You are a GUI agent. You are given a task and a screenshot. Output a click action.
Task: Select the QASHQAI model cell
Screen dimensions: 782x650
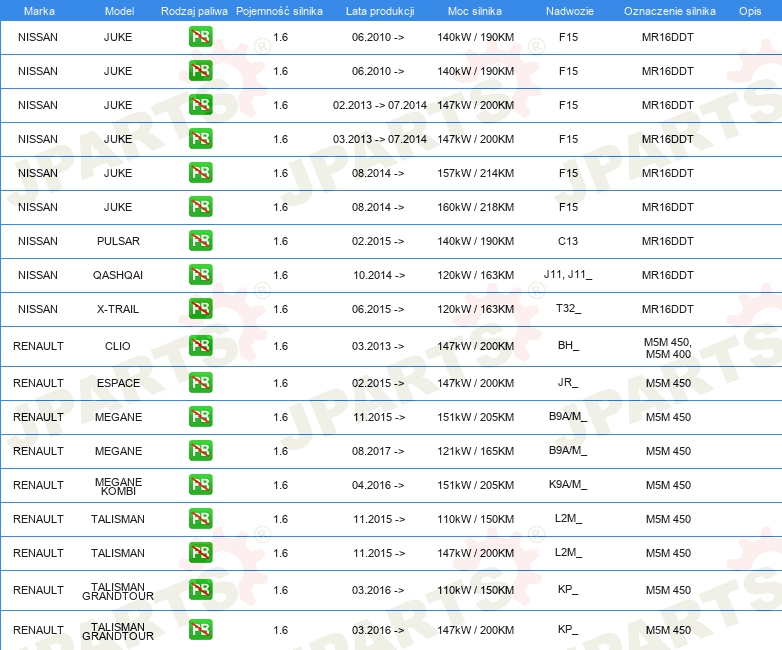tap(118, 275)
